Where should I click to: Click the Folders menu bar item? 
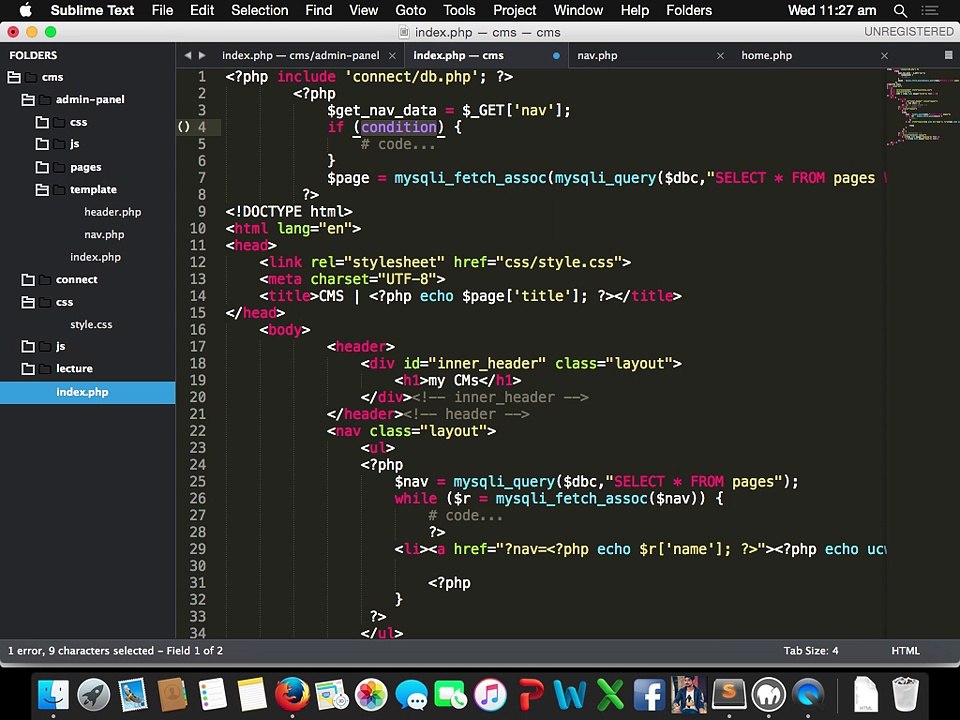pos(689,10)
